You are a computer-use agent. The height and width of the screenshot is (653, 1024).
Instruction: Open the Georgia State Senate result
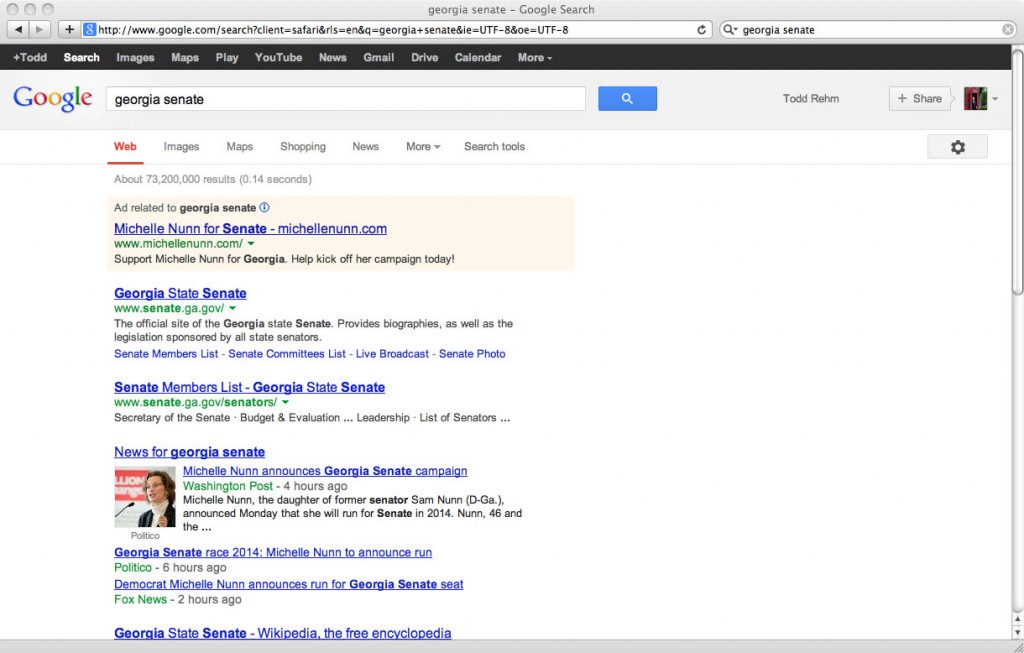180,293
